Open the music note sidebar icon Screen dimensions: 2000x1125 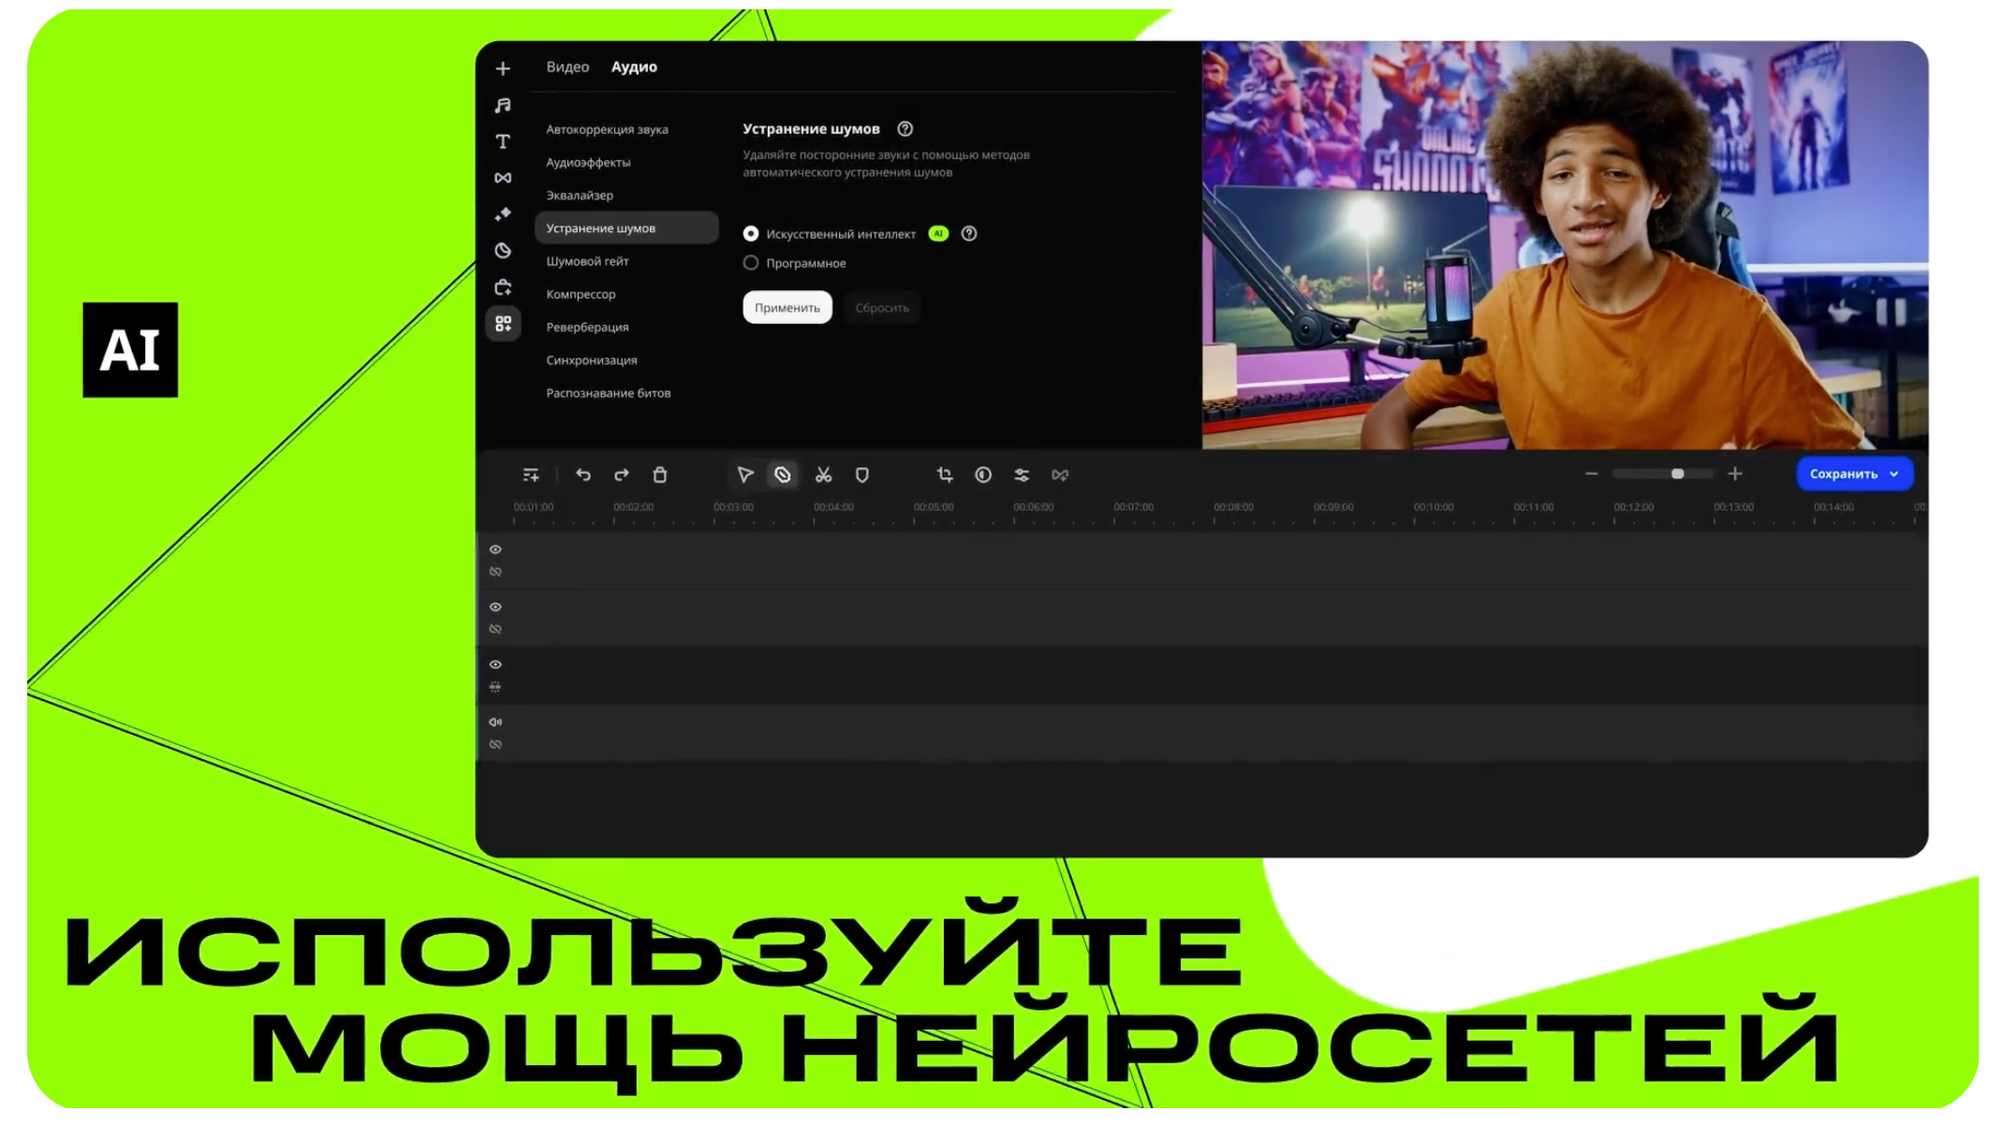tap(503, 105)
